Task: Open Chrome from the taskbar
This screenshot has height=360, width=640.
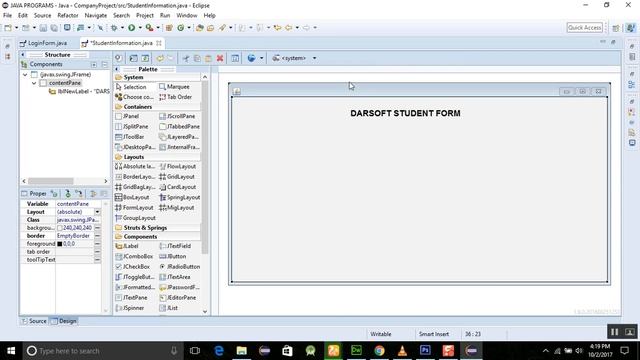Action: tap(379, 351)
